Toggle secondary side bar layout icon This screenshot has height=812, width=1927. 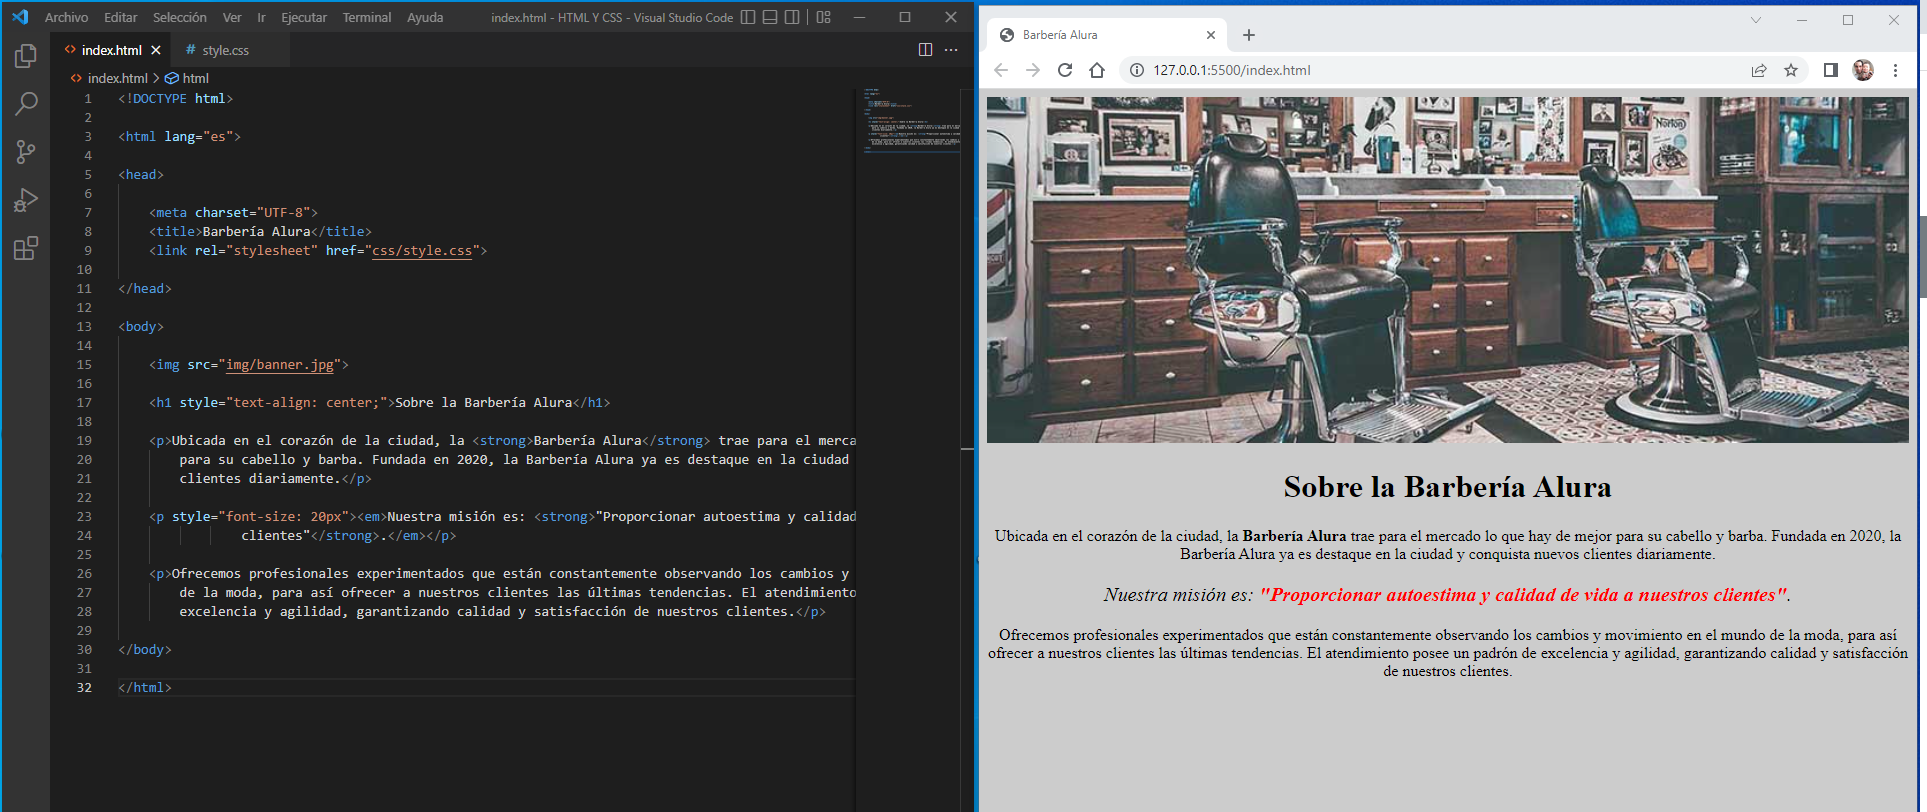point(792,17)
